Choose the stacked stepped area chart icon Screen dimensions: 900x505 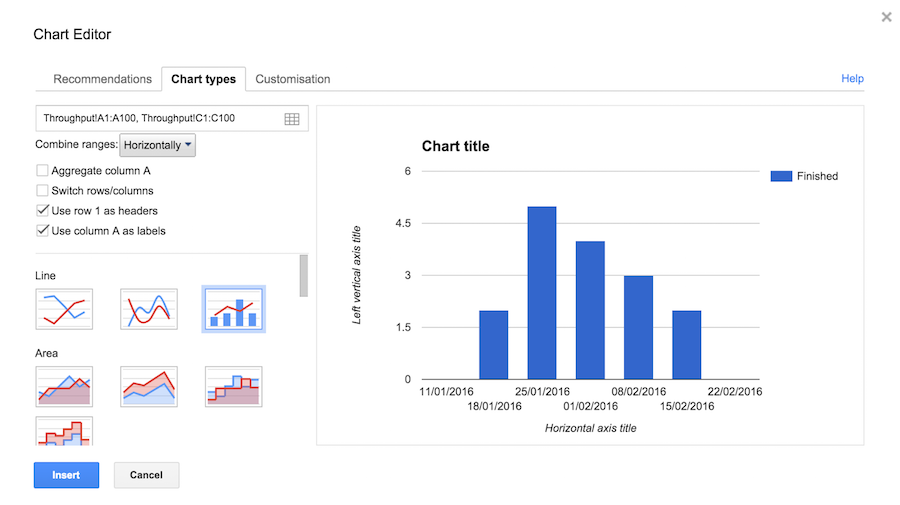64,431
